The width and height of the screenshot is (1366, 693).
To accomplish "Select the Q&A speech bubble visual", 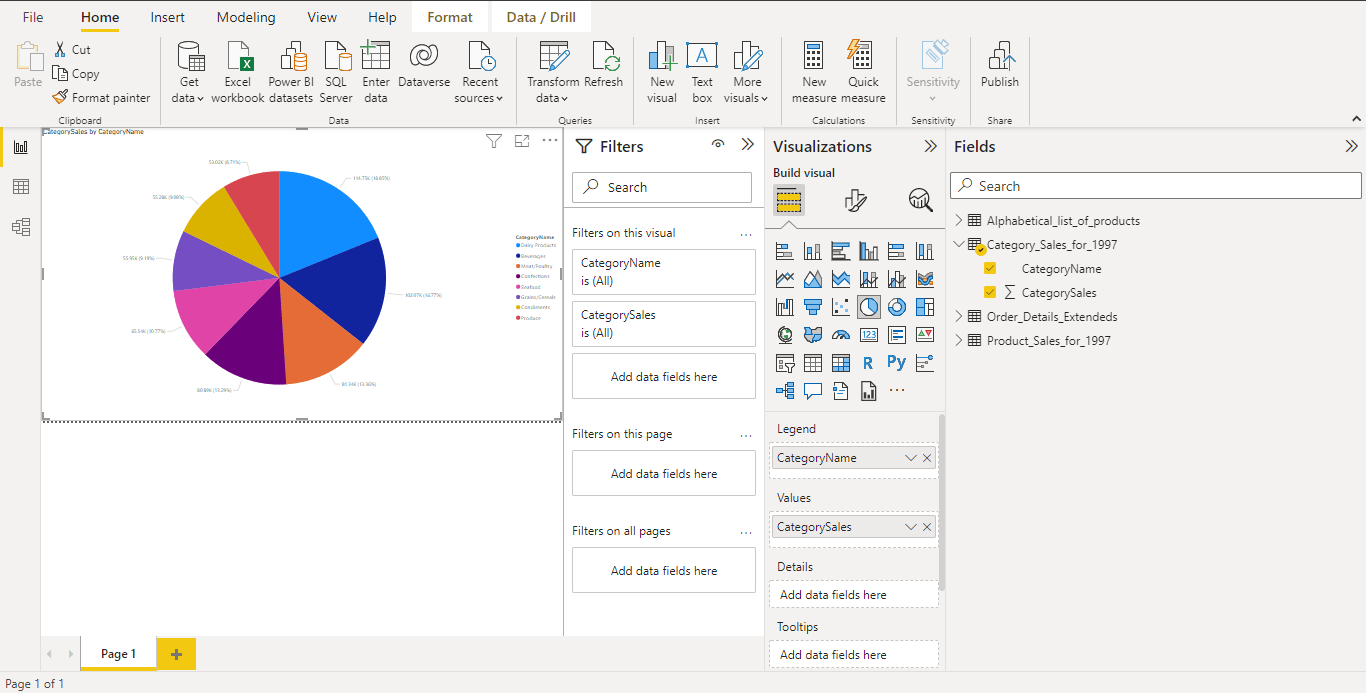I will tap(813, 391).
